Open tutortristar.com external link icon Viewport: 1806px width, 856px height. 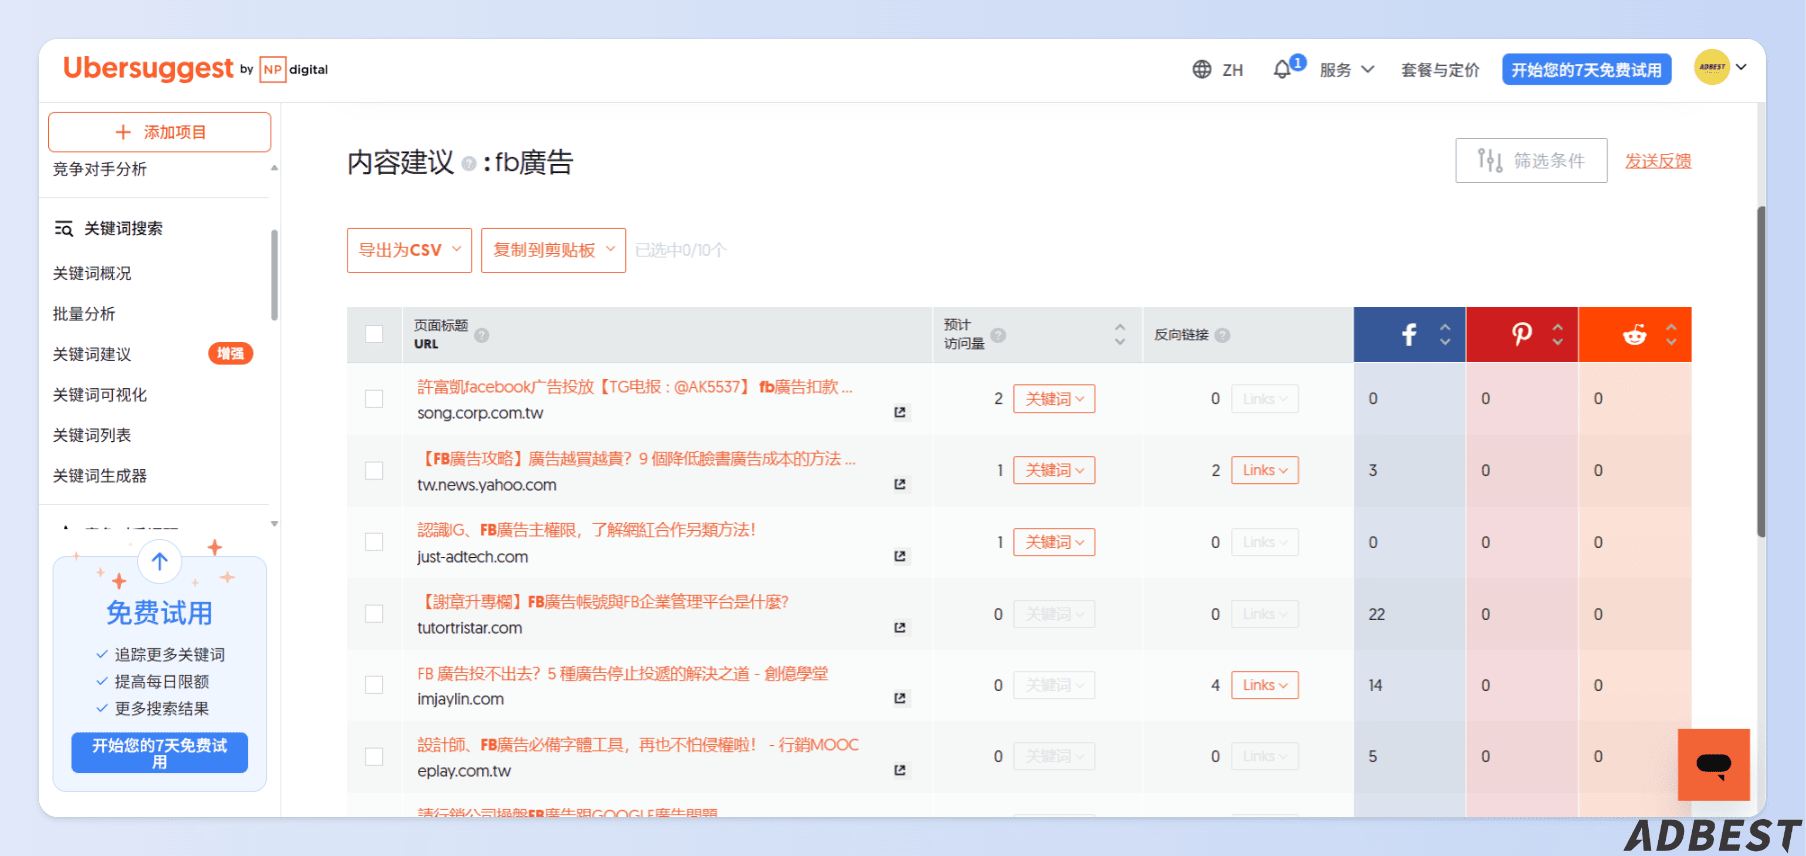[x=900, y=627]
